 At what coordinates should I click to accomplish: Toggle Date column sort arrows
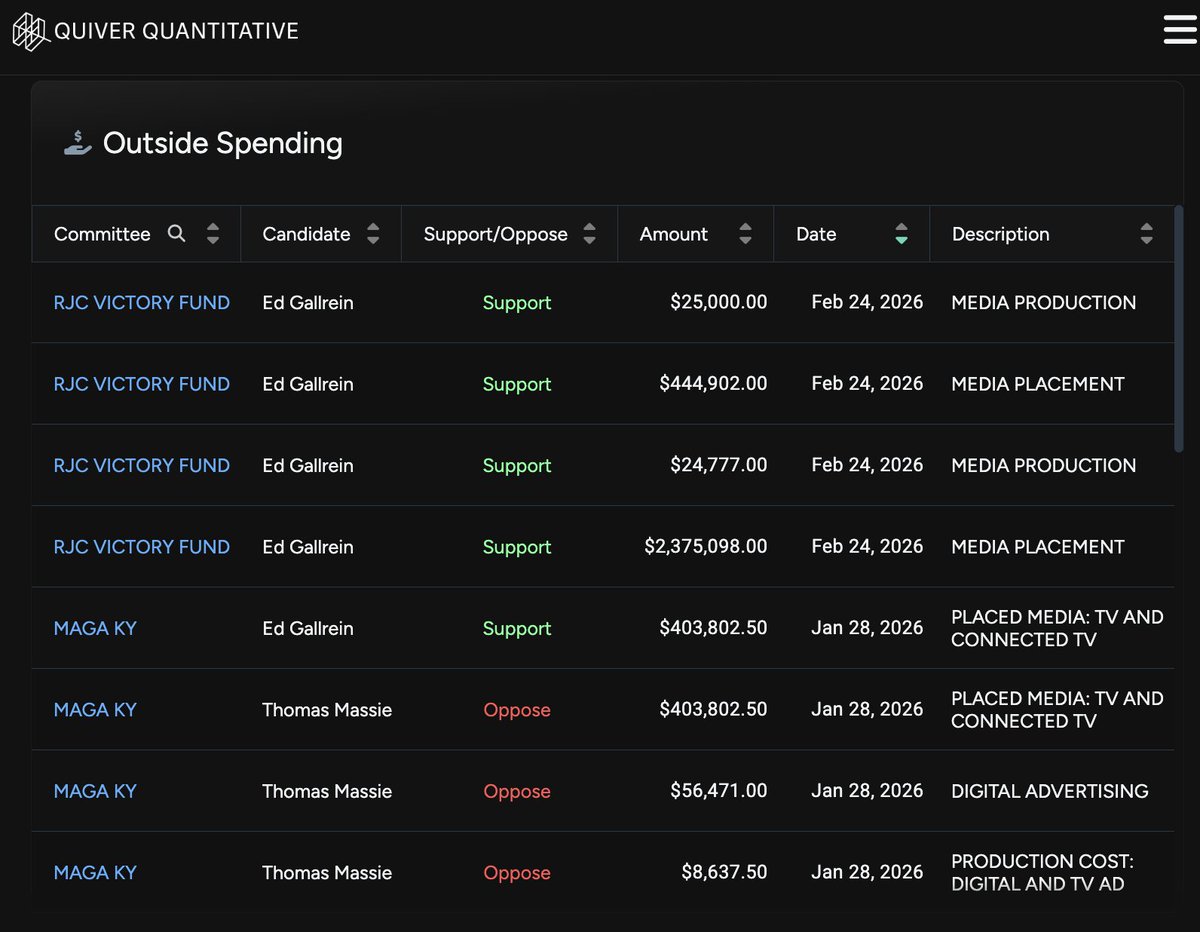pyautogui.click(x=901, y=234)
